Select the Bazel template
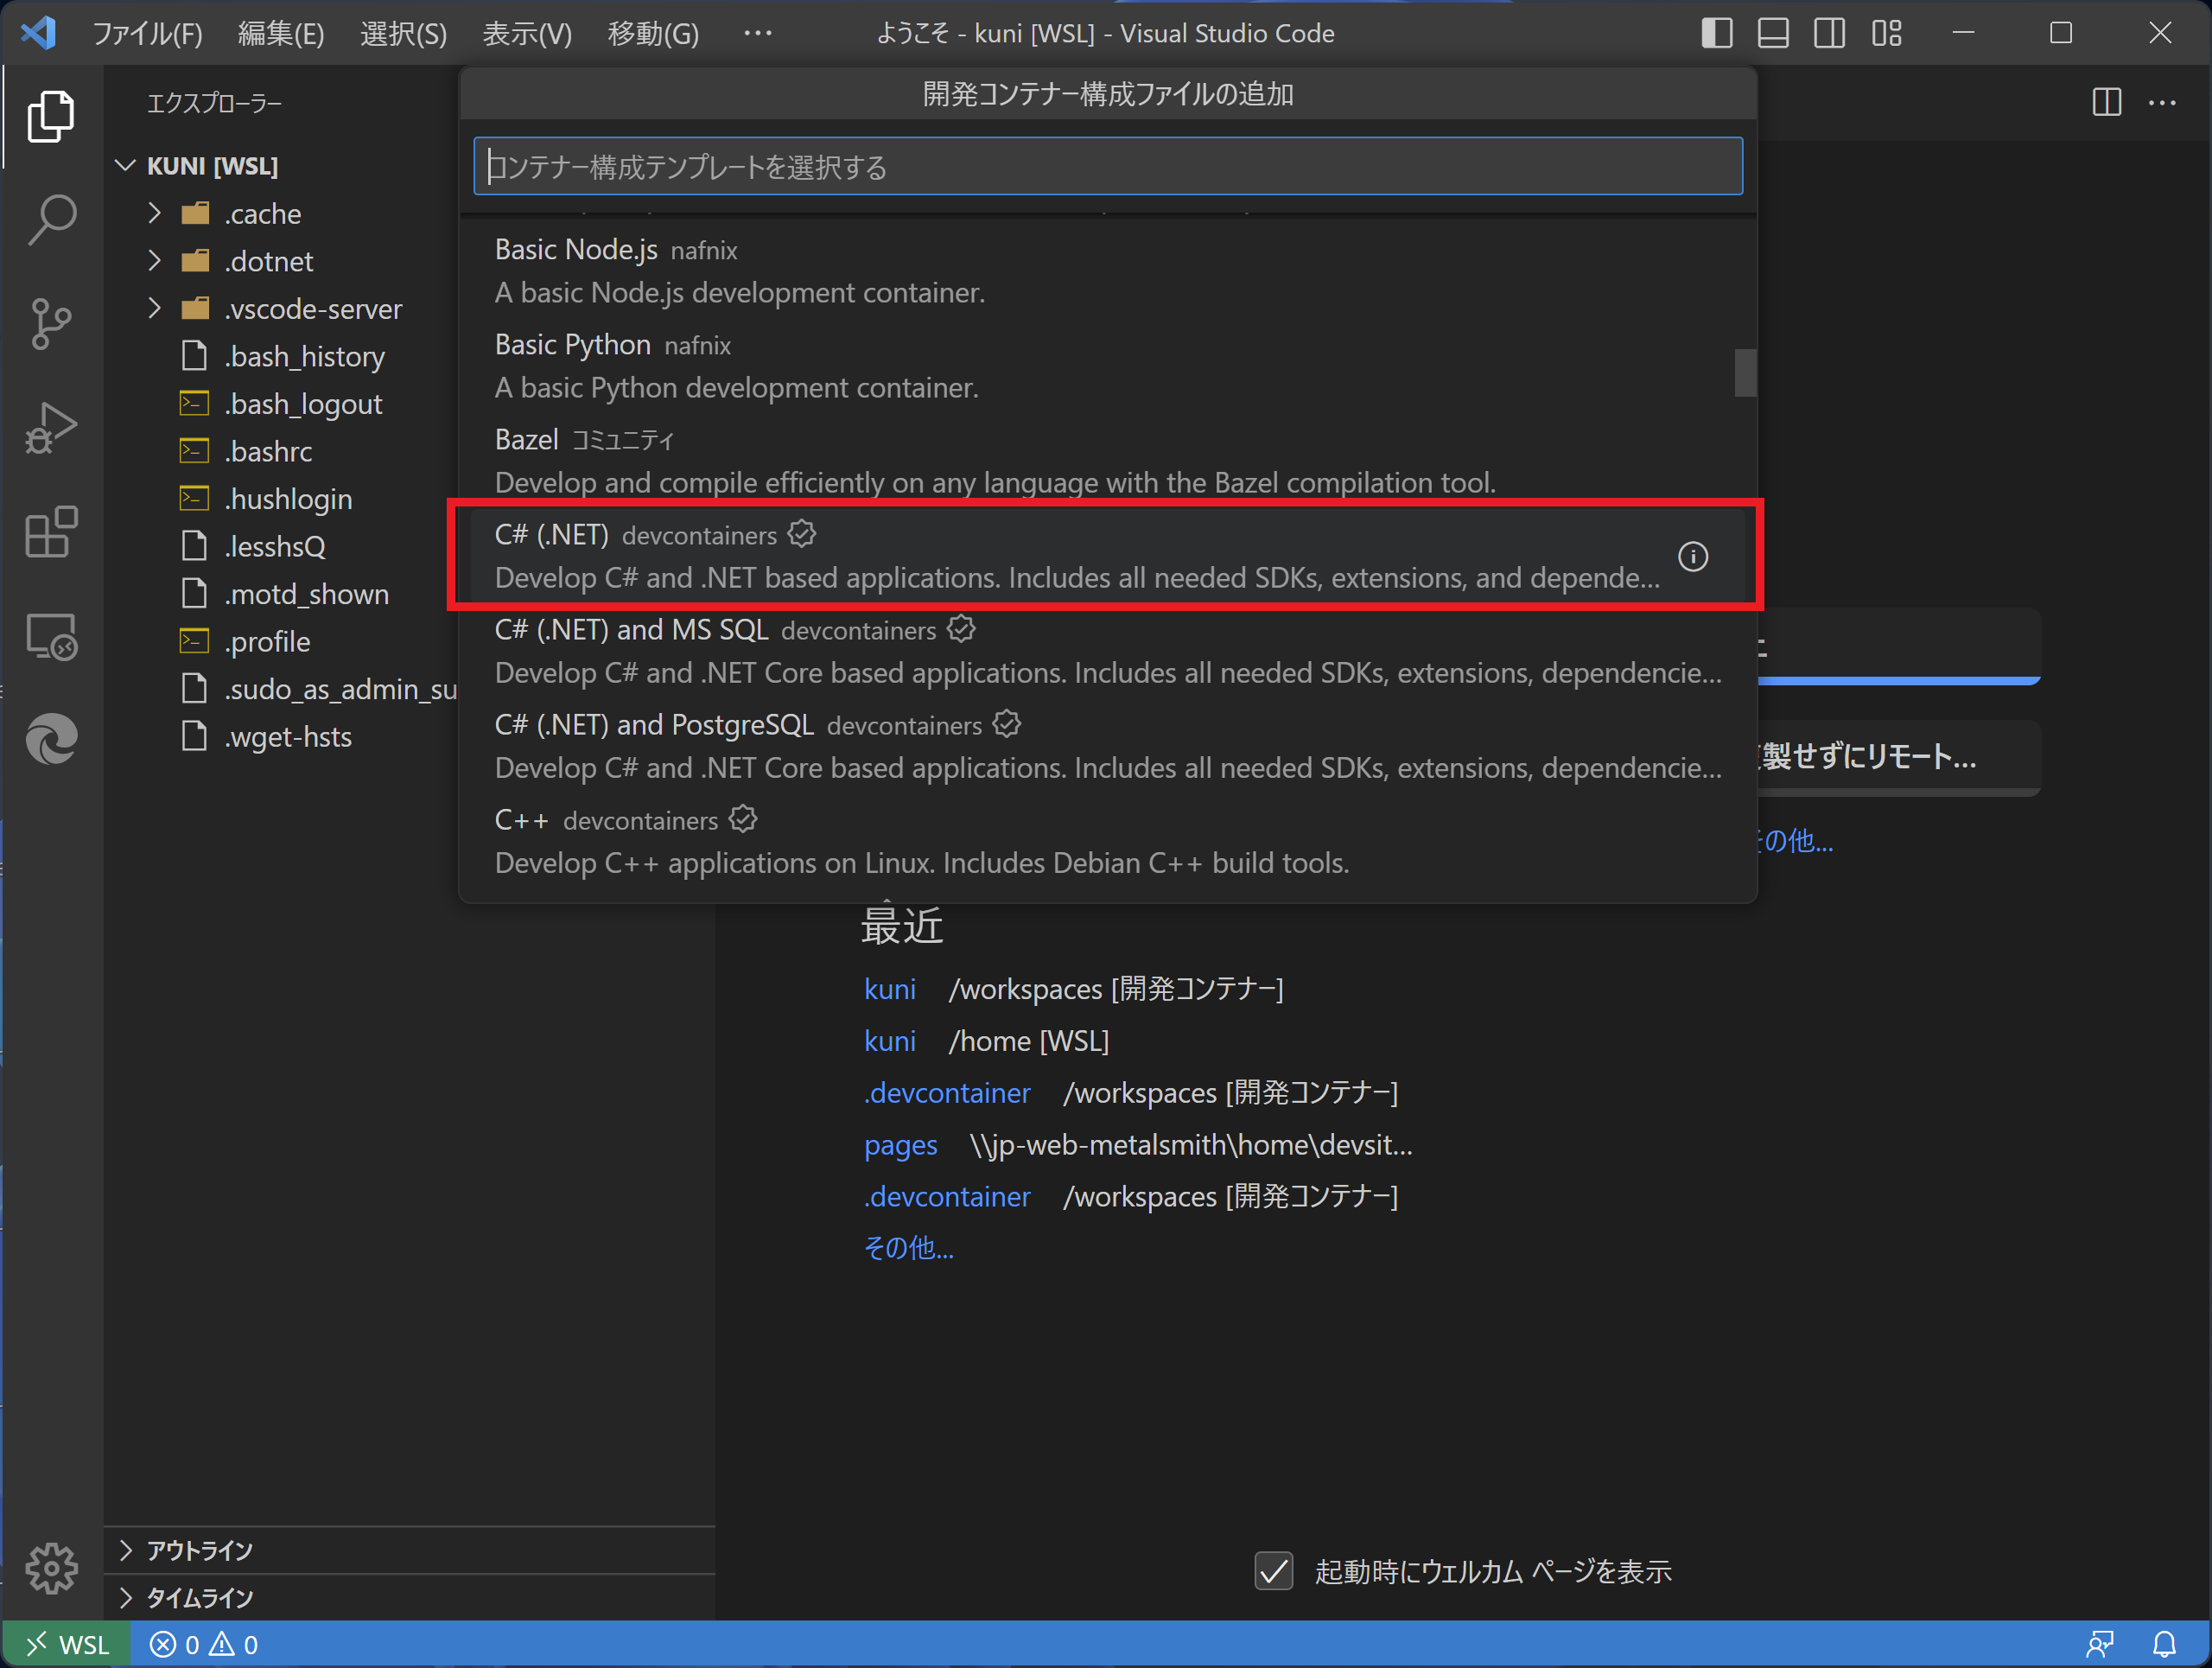Image resolution: width=2212 pixels, height=1668 pixels. 1107,461
